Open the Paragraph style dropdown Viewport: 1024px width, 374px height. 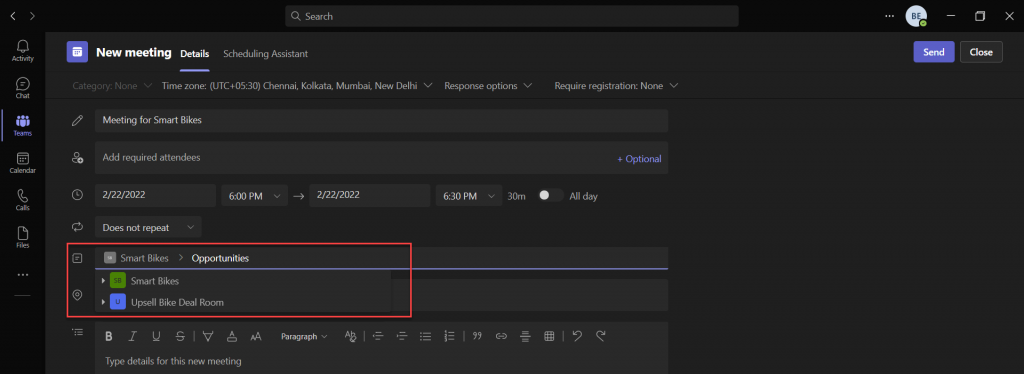coord(304,336)
